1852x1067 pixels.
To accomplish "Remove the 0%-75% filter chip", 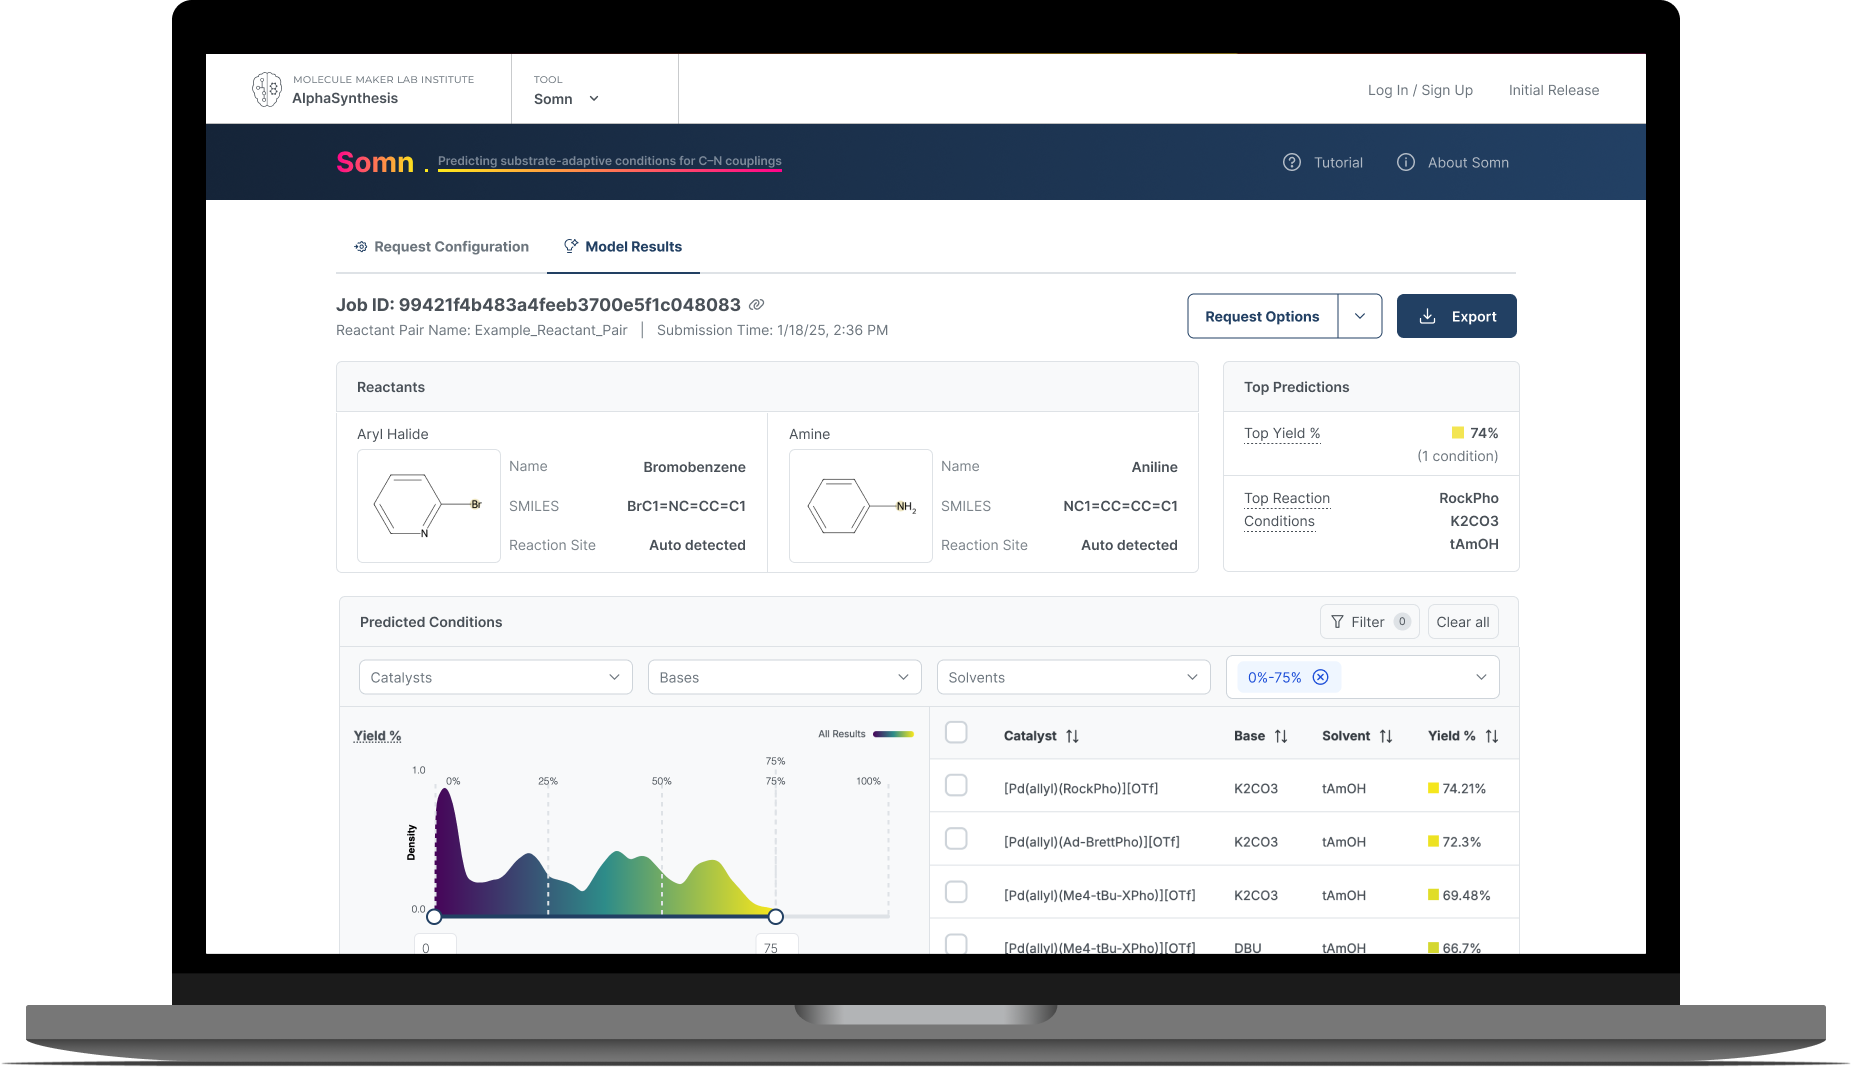I will pos(1320,677).
